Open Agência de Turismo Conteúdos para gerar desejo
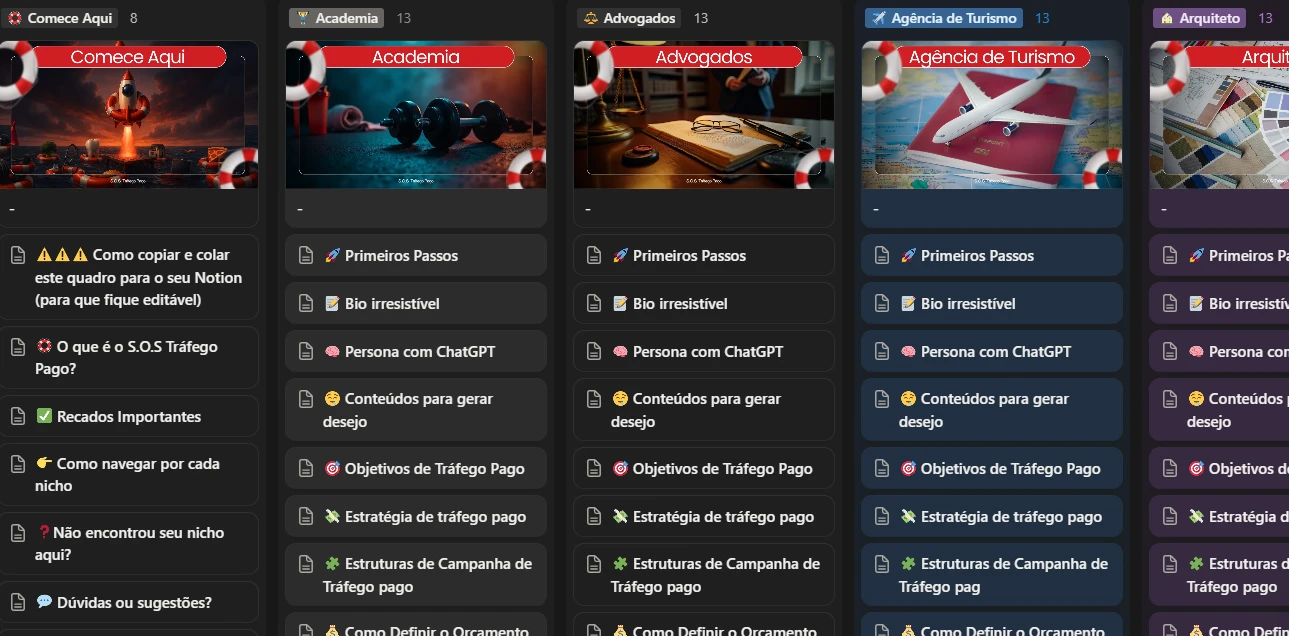The height and width of the screenshot is (636, 1289). click(992, 410)
